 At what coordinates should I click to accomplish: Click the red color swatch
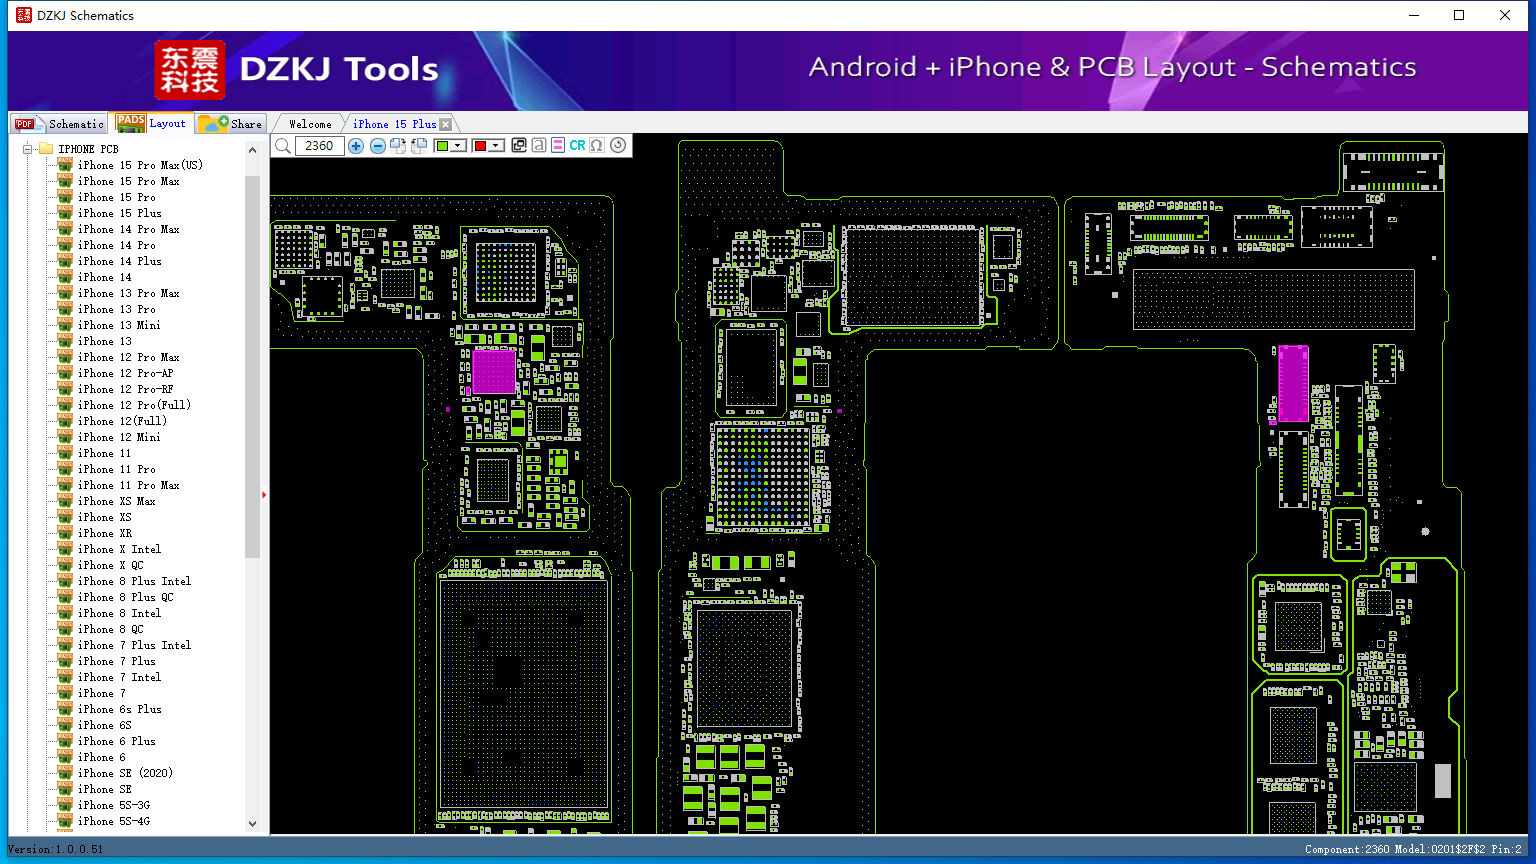coord(480,146)
